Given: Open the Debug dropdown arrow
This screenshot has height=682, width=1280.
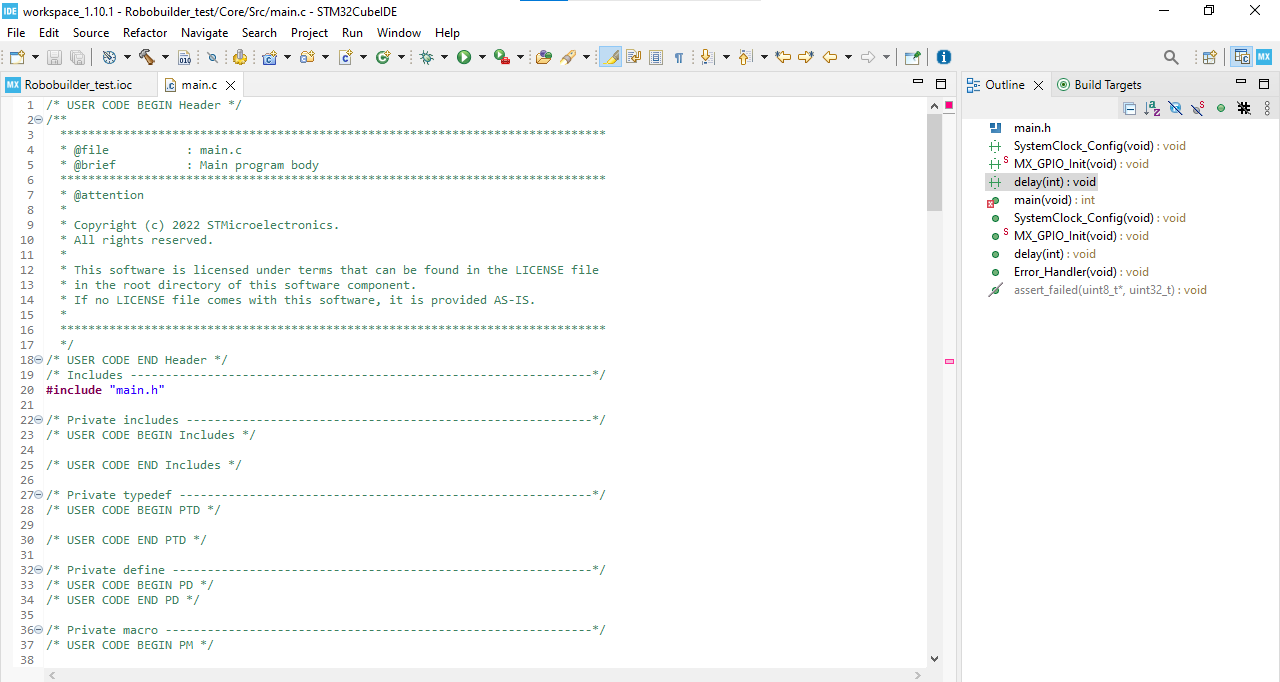Looking at the screenshot, I should [445, 57].
